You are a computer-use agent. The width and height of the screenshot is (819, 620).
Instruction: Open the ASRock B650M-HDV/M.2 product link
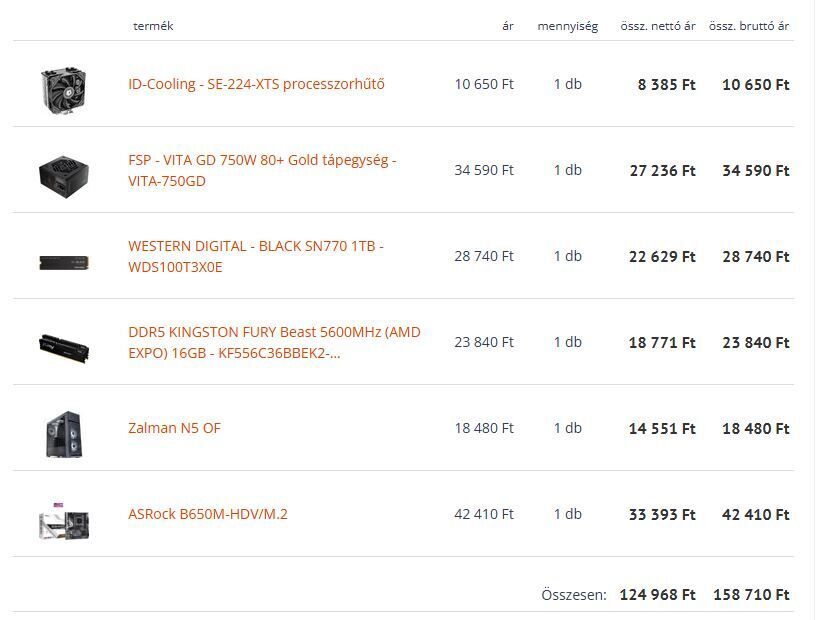pyautogui.click(x=207, y=514)
